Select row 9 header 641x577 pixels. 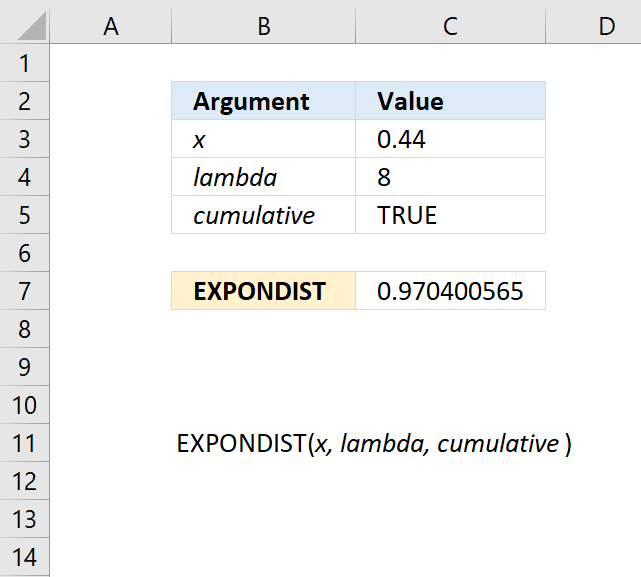(25, 367)
